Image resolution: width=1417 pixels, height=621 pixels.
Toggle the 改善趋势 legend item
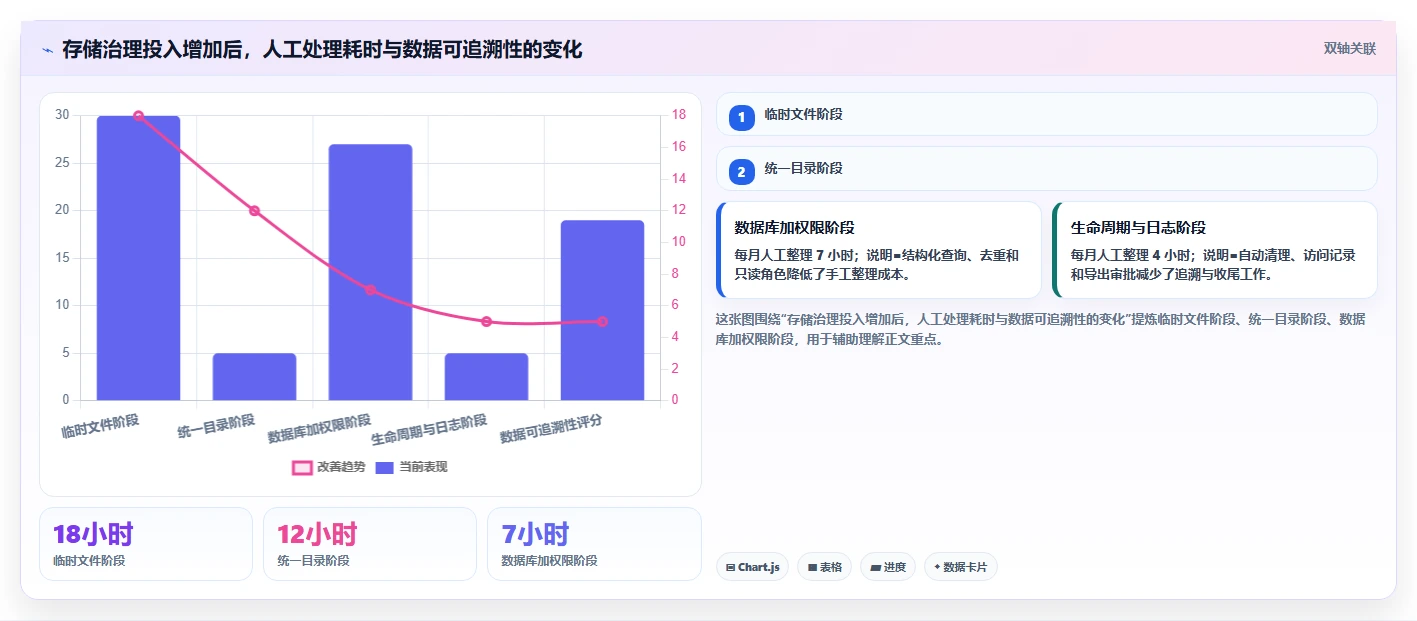[329, 467]
